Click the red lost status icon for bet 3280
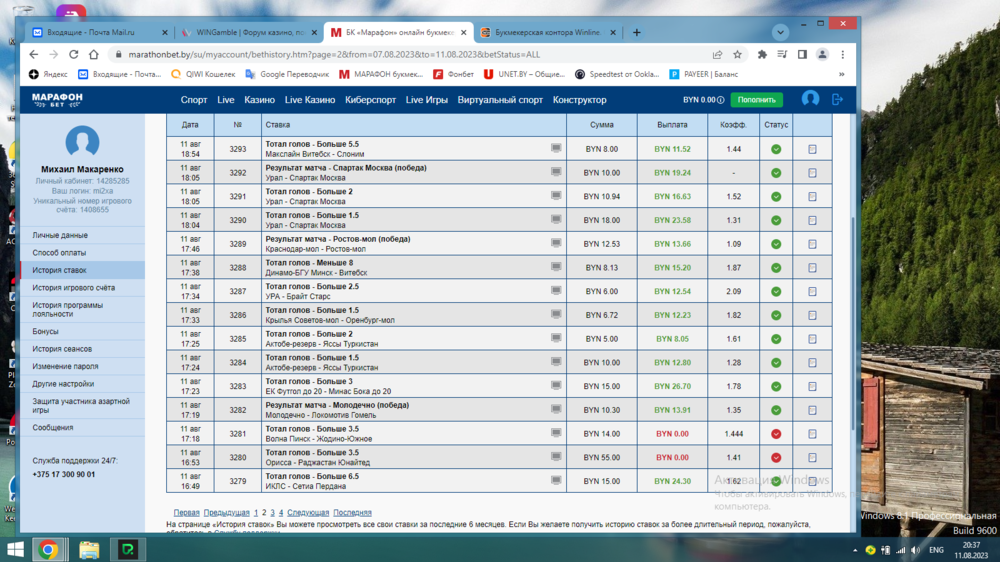Screen dimensions: 1000x562 tap(776, 458)
